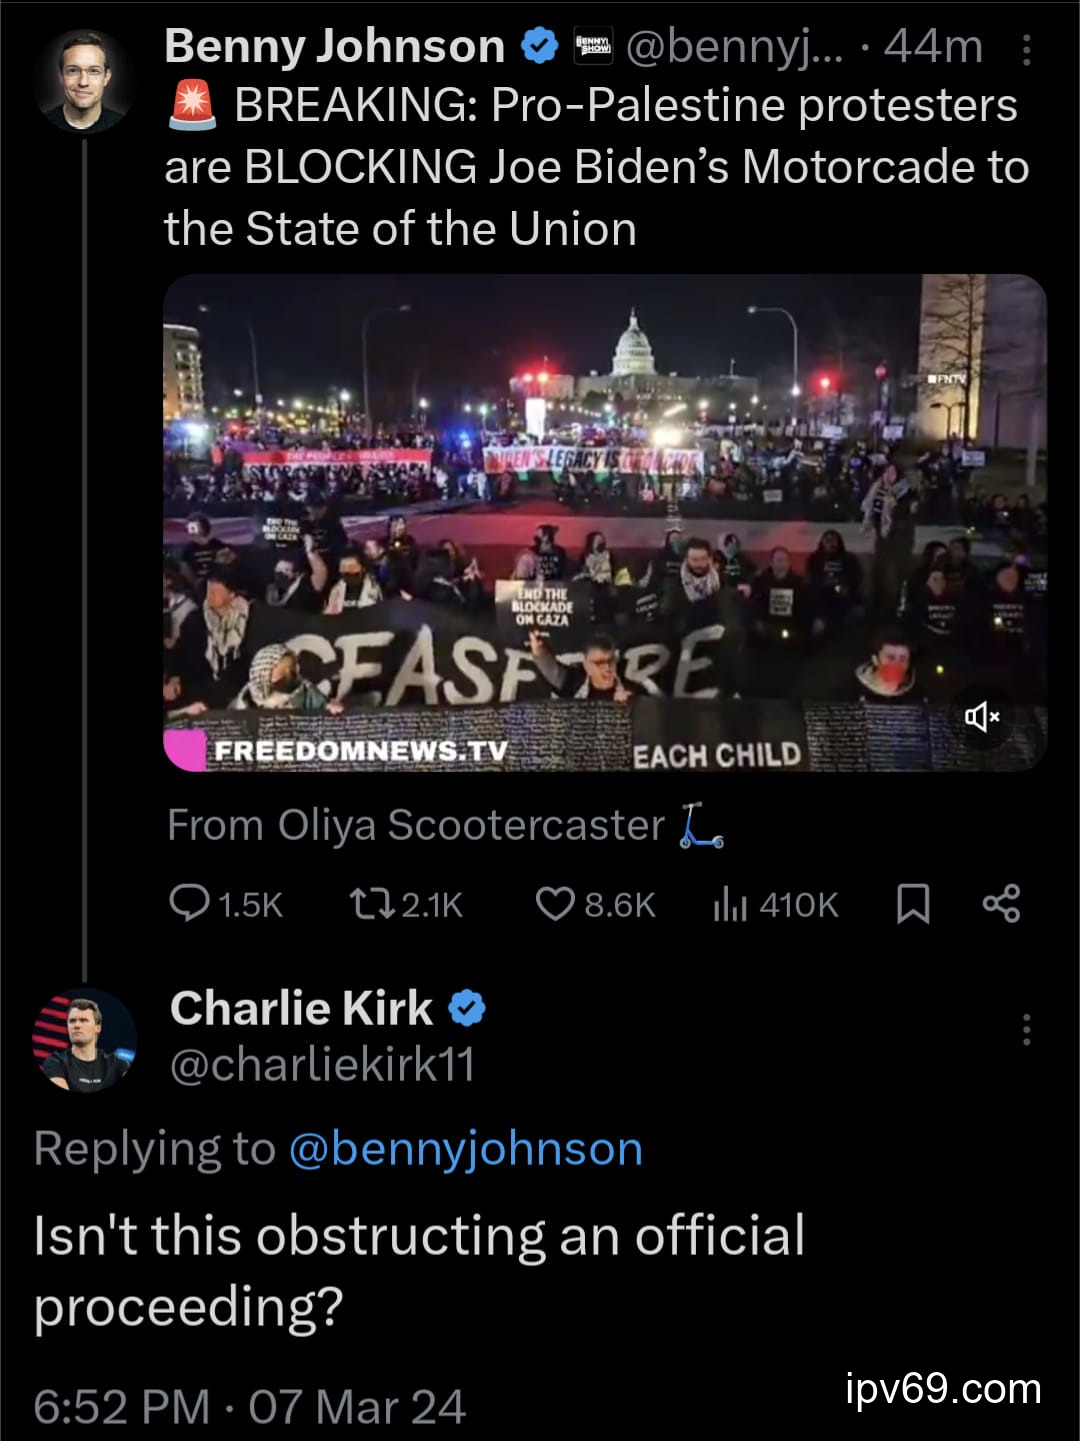The height and width of the screenshot is (1441, 1080).
Task: Open the @charliekirk11 handle
Action: 322,1064
